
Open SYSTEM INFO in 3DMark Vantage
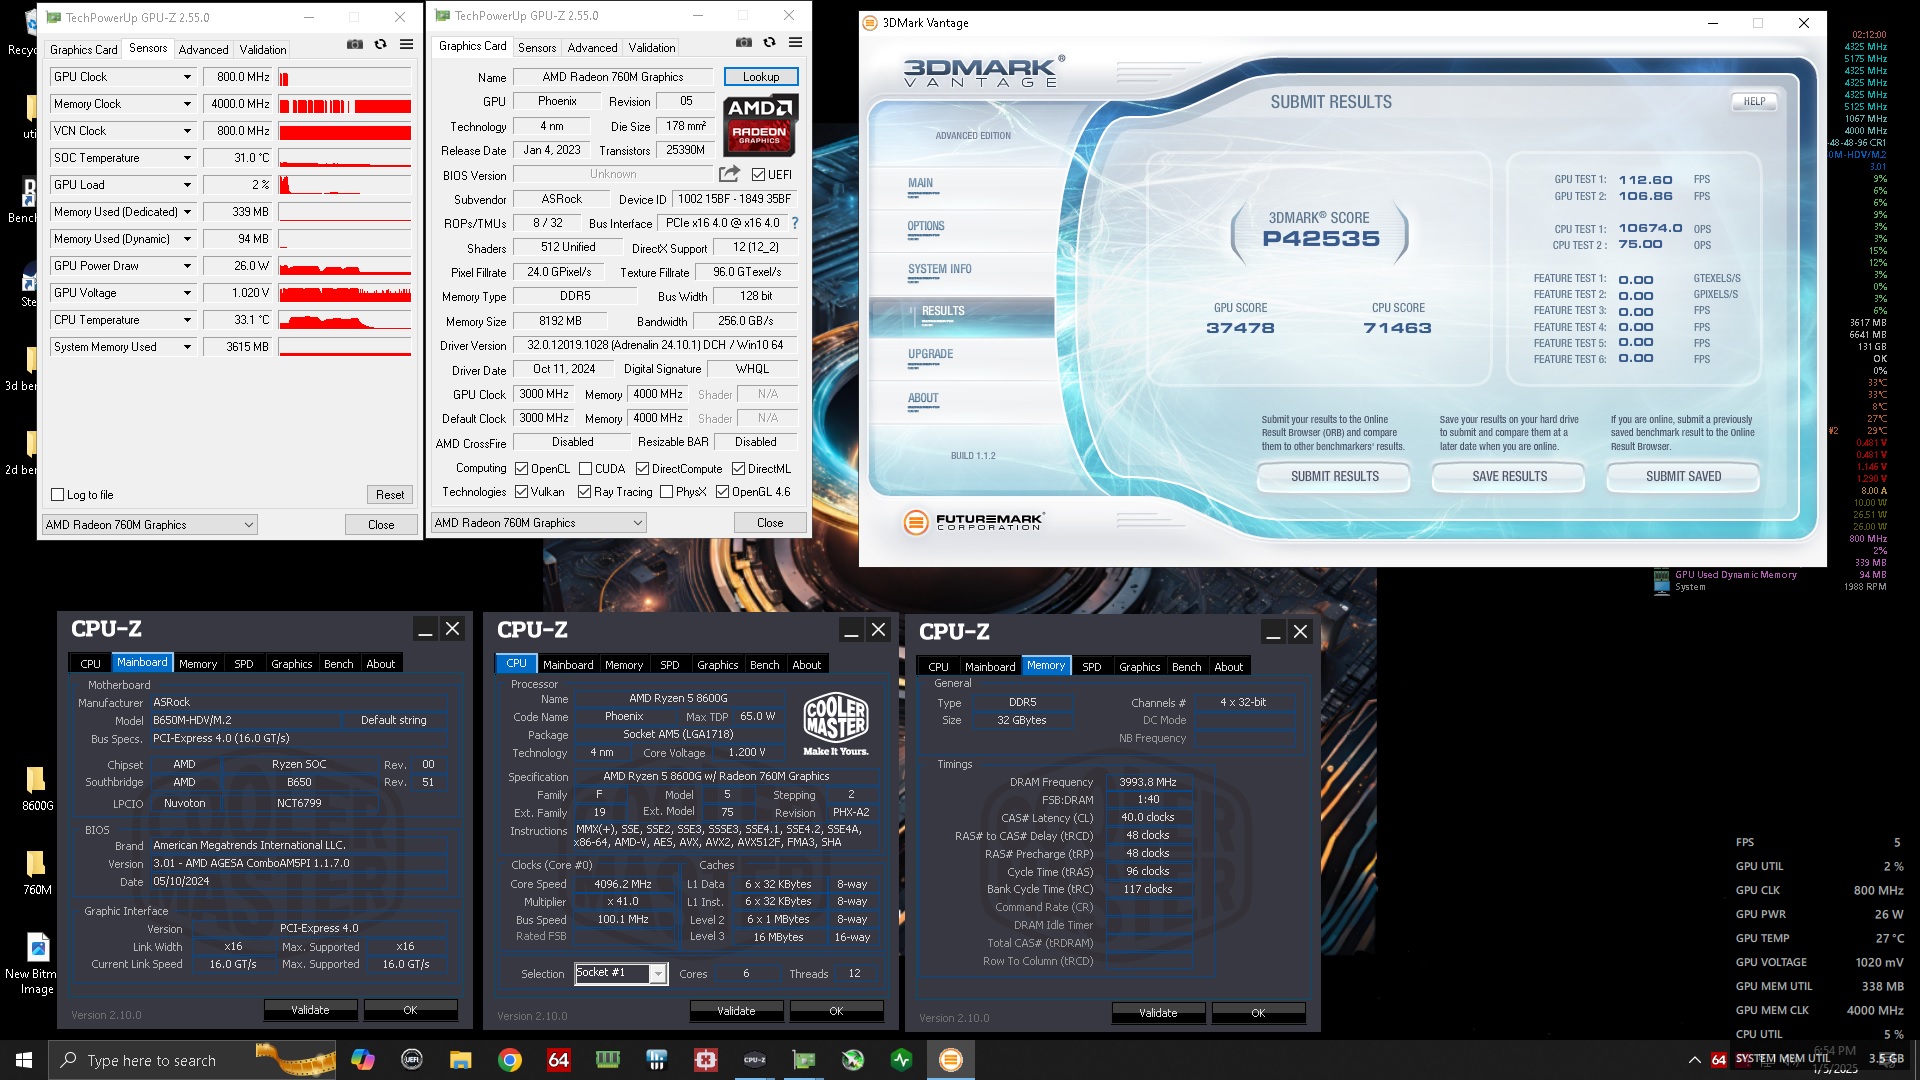939,270
